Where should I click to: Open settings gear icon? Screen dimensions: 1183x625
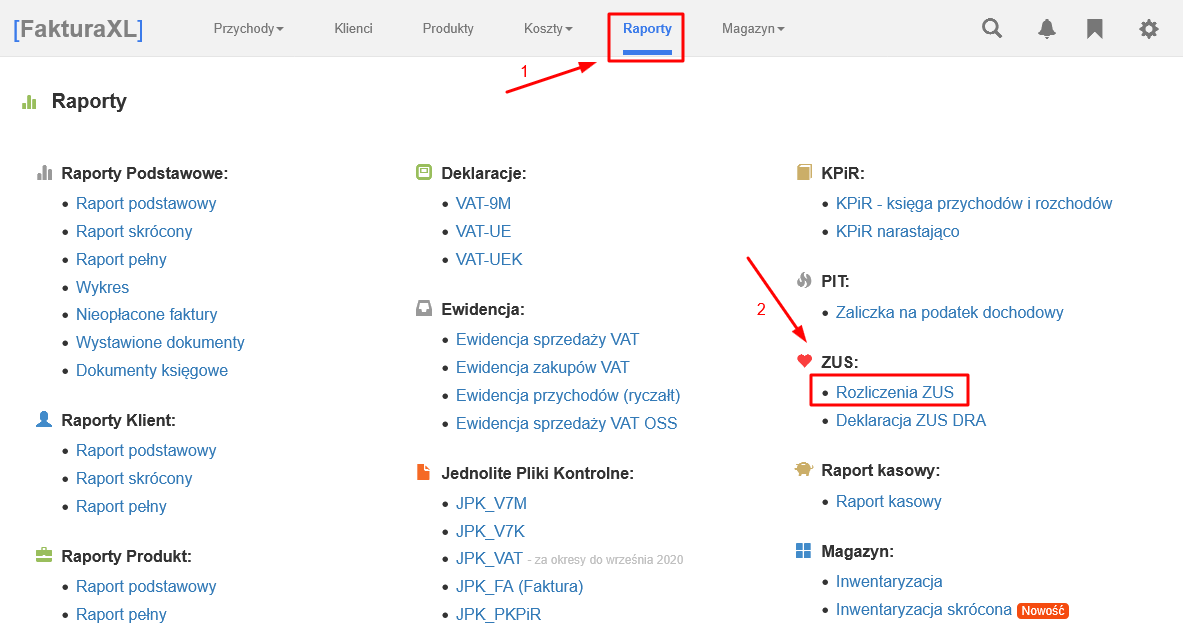click(1148, 29)
